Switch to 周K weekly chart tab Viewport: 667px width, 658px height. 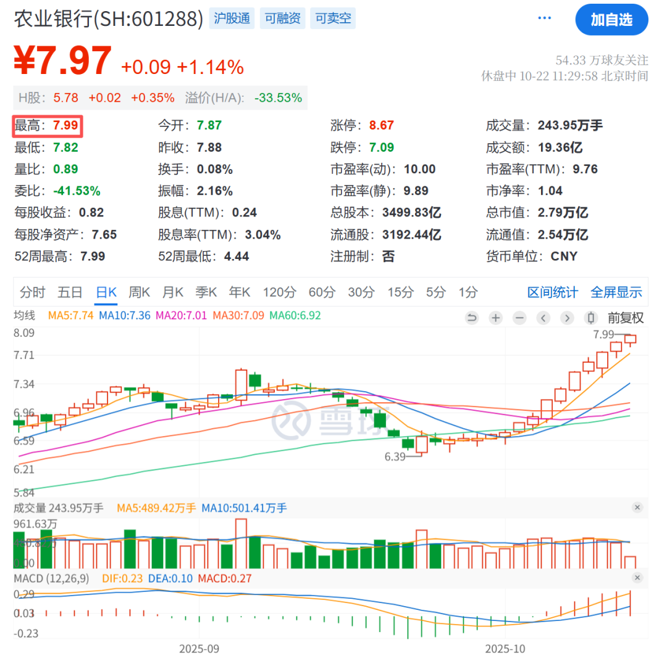[139, 292]
